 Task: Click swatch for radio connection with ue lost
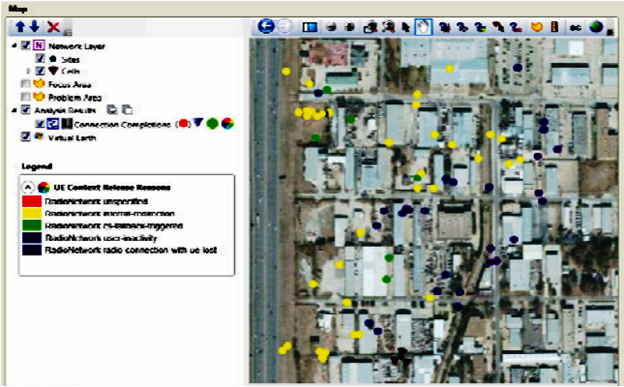coord(32,250)
